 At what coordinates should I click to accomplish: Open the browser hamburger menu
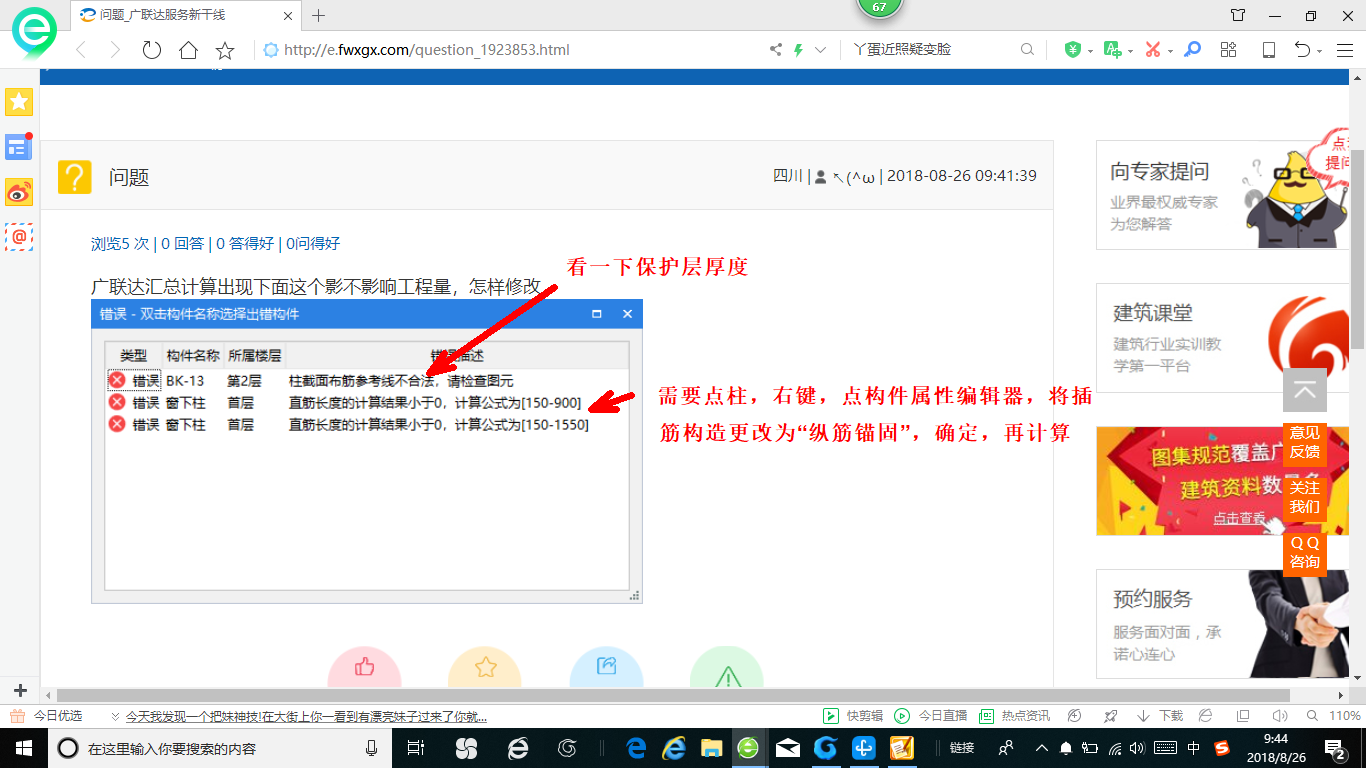(1345, 49)
